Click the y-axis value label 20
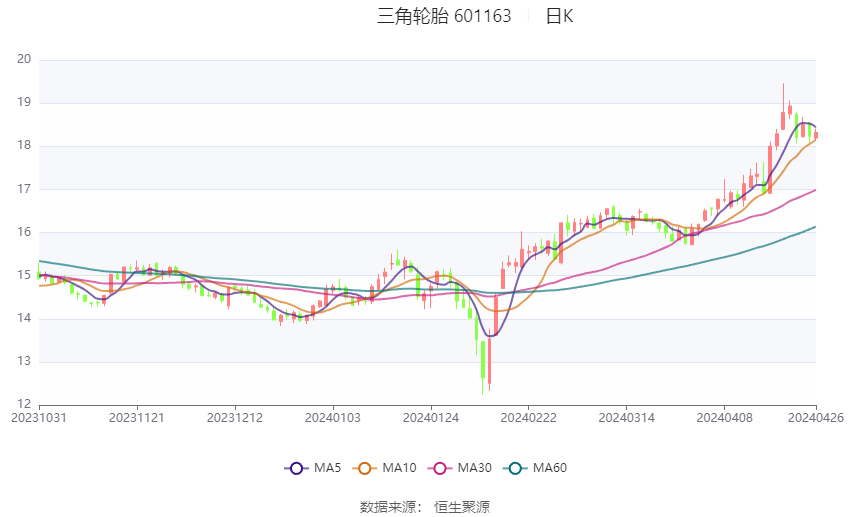 [x=25, y=59]
